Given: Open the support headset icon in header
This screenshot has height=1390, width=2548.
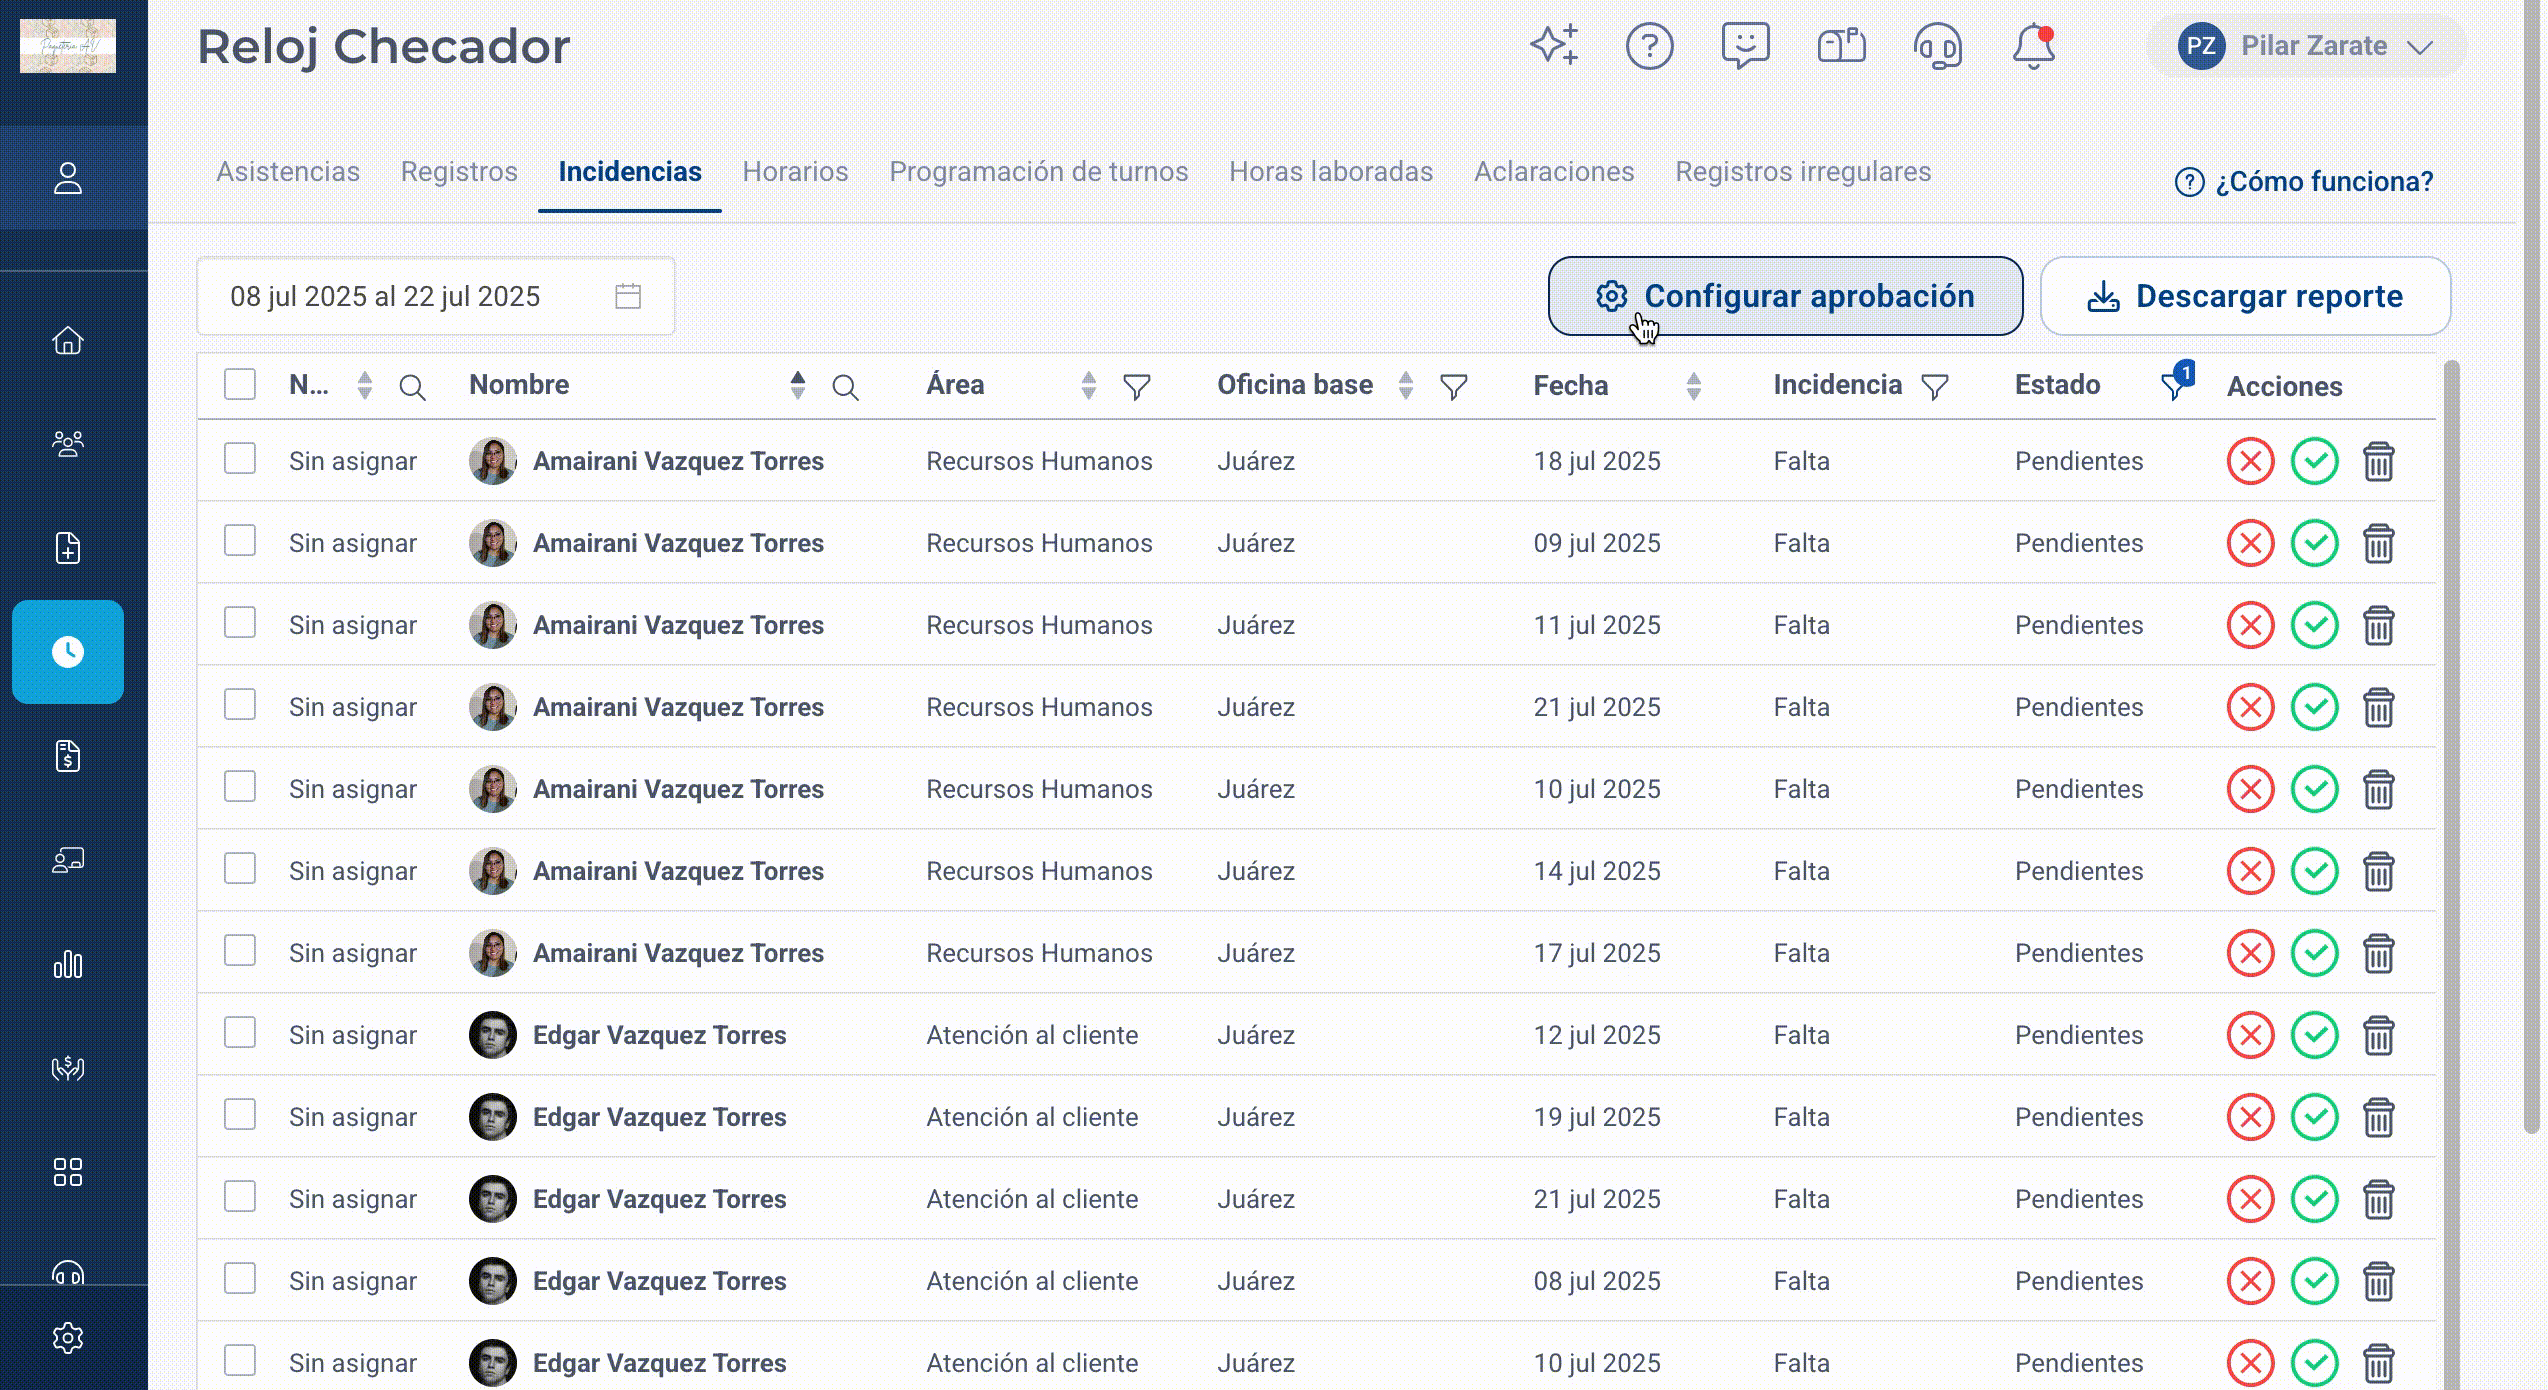Looking at the screenshot, I should (1938, 46).
